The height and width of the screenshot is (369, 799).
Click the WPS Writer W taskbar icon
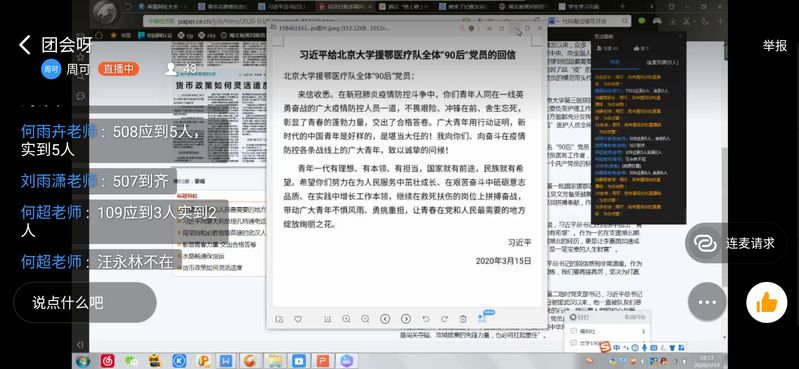pyautogui.click(x=226, y=361)
